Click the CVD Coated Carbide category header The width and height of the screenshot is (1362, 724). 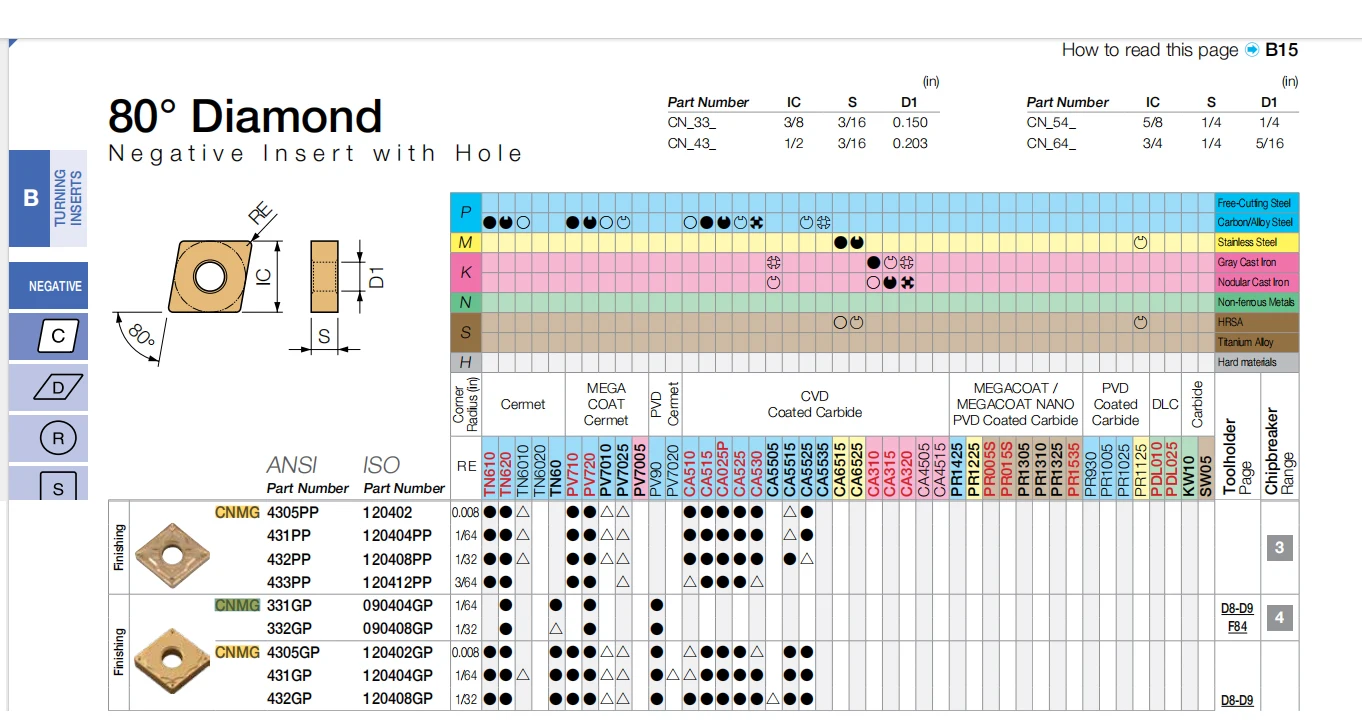(815, 404)
